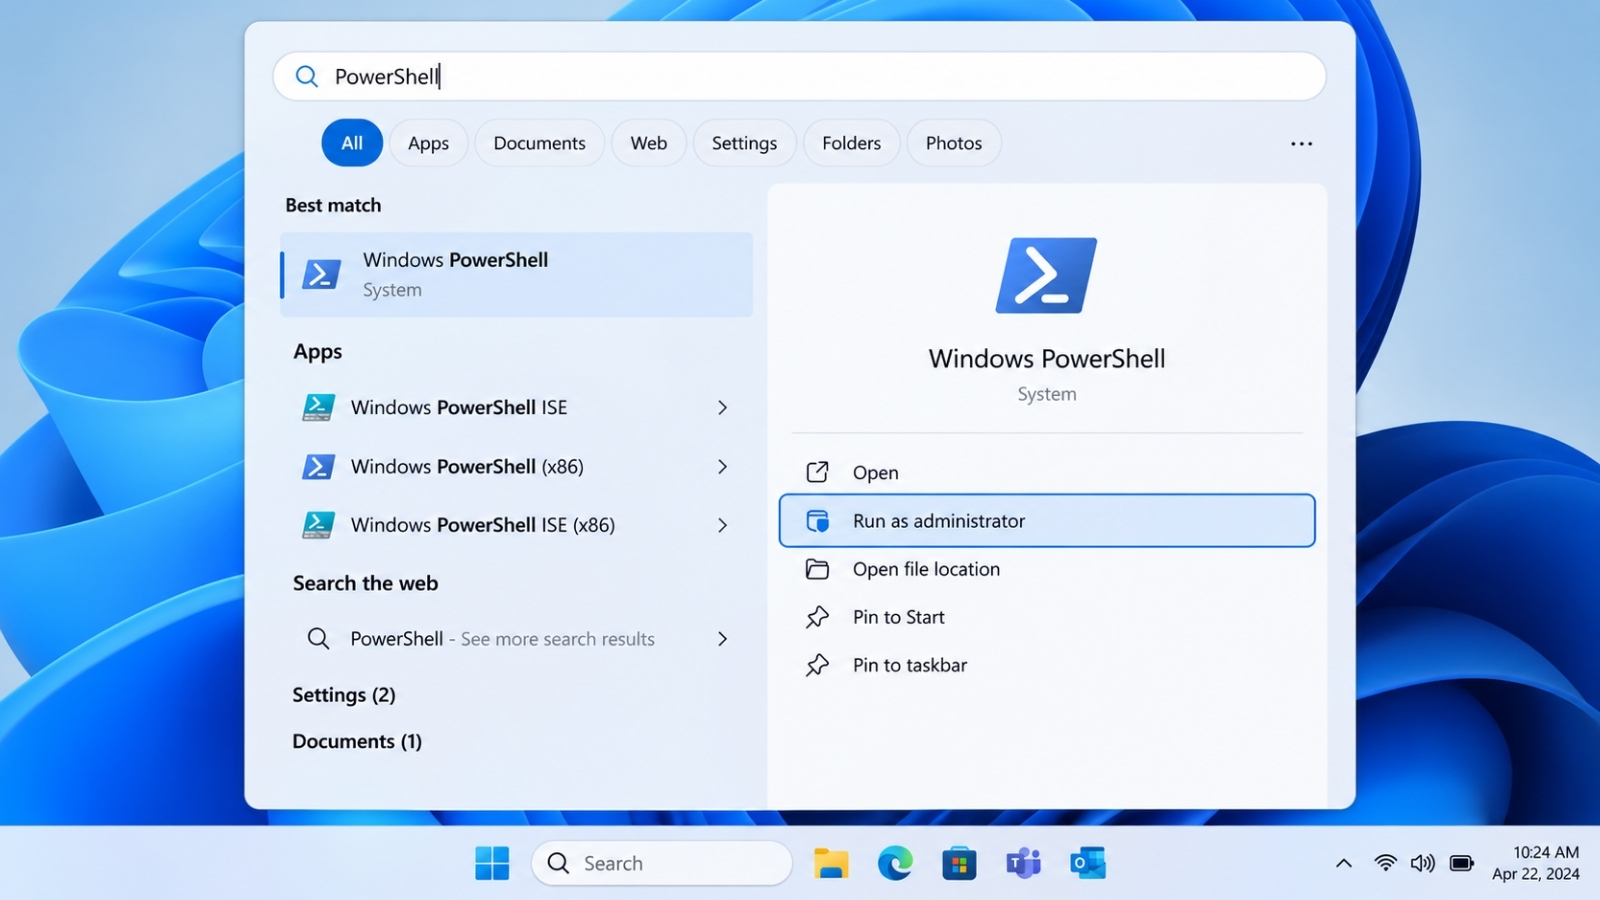Click the large PowerShell logo in preview pane
The height and width of the screenshot is (900, 1600).
(1046, 275)
